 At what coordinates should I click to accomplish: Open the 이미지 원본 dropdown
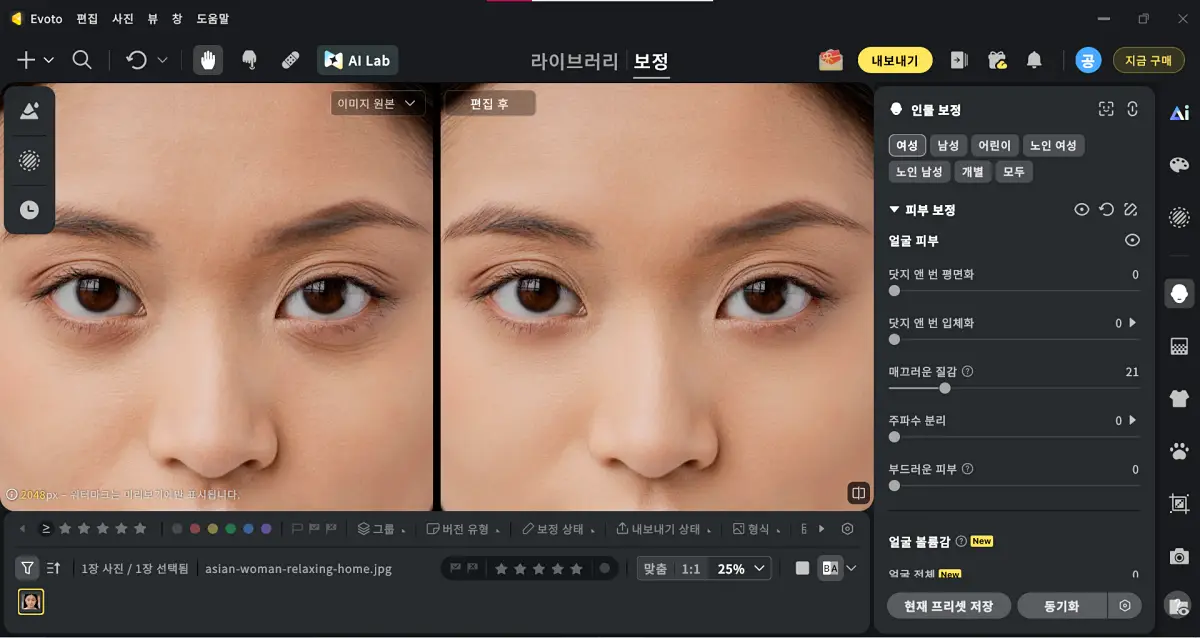click(378, 103)
